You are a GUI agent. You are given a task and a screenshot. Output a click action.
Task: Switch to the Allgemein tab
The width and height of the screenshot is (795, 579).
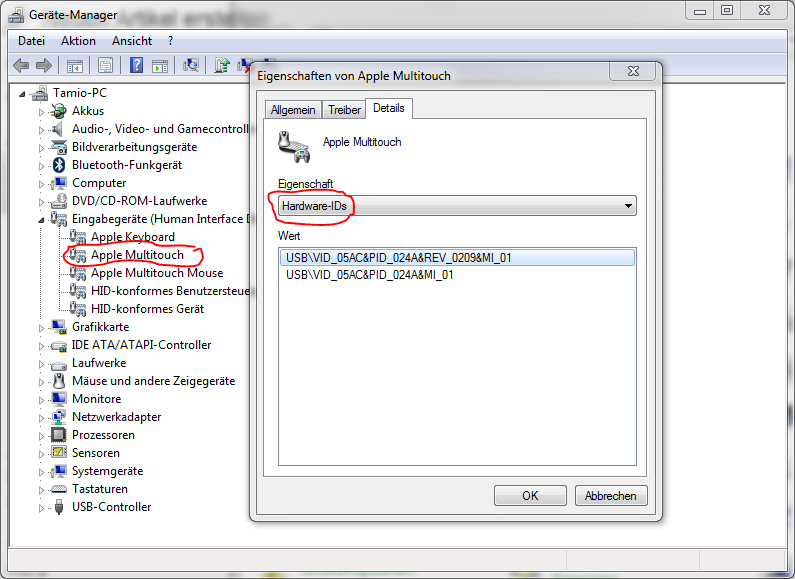coord(293,110)
